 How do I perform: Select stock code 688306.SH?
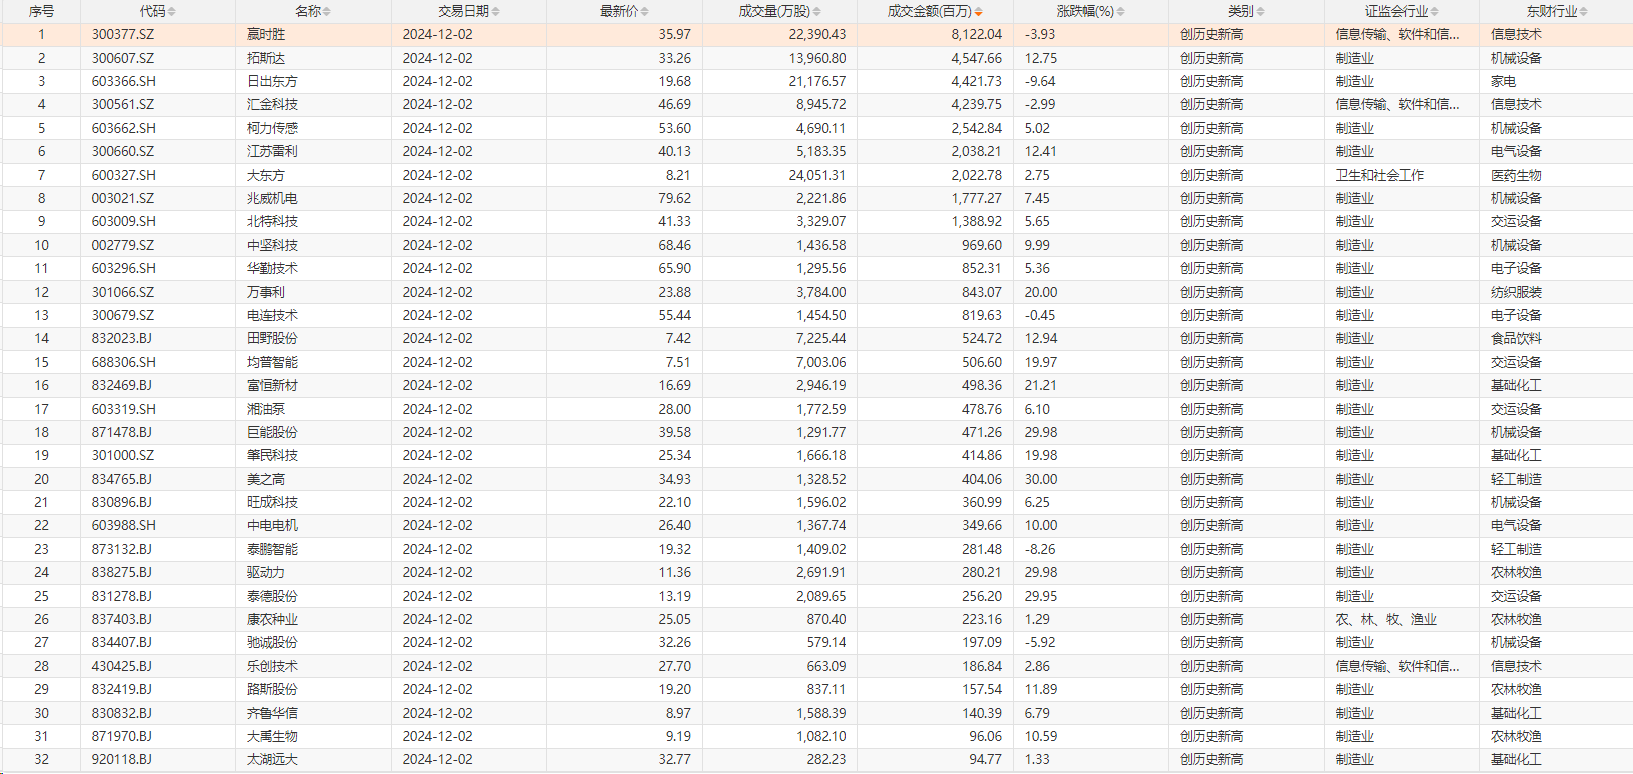point(124,362)
